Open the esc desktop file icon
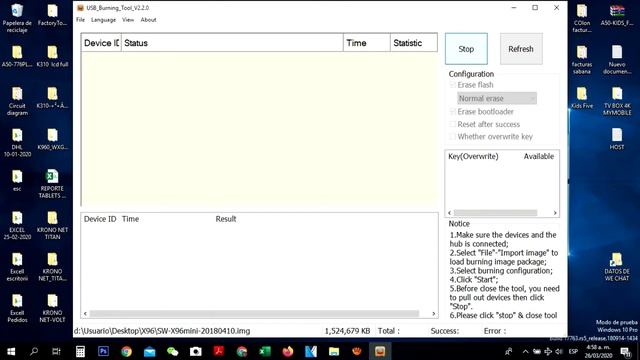 click(17, 180)
